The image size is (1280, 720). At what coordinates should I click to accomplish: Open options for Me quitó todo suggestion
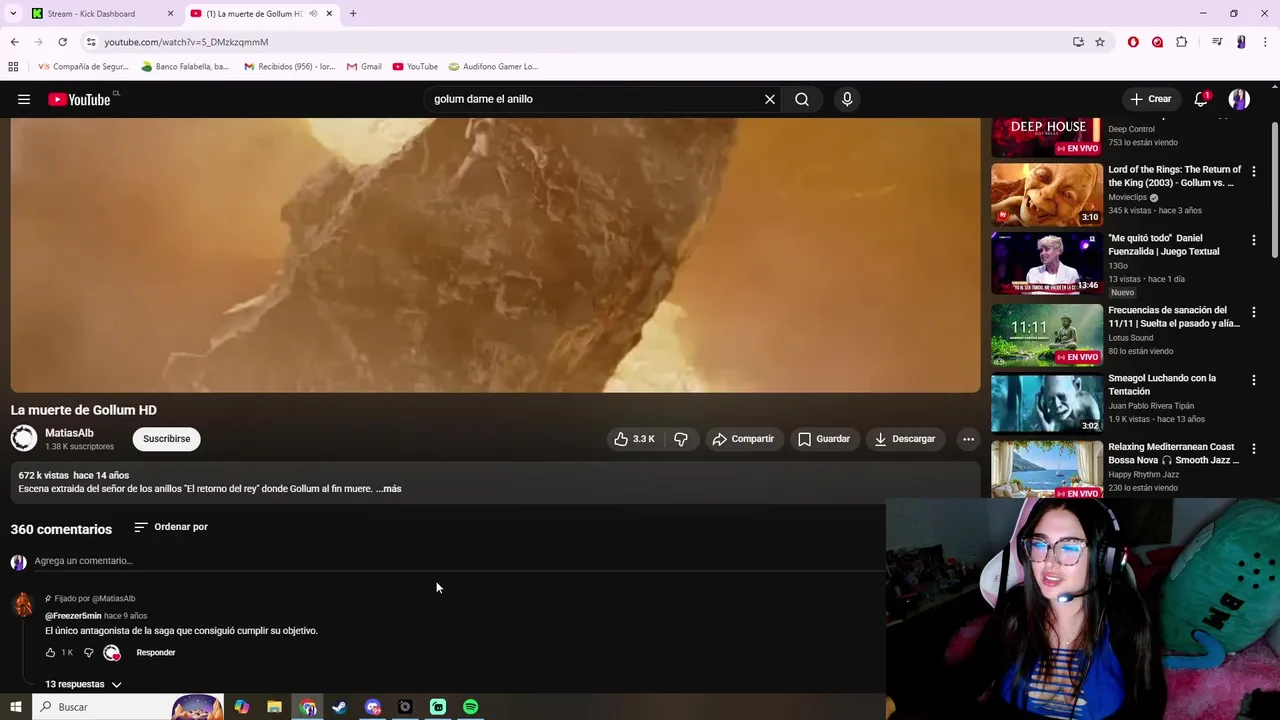pos(1254,241)
